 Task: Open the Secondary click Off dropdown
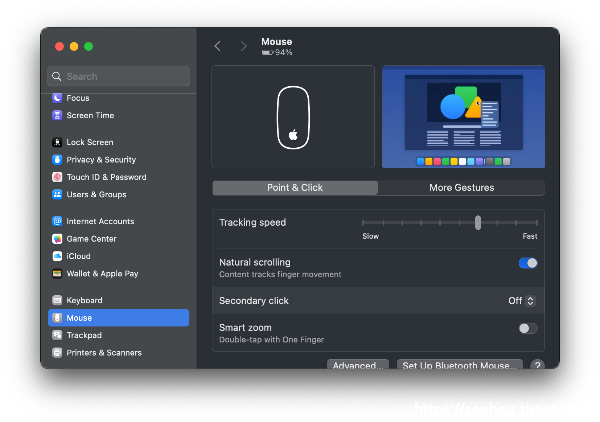click(x=522, y=301)
